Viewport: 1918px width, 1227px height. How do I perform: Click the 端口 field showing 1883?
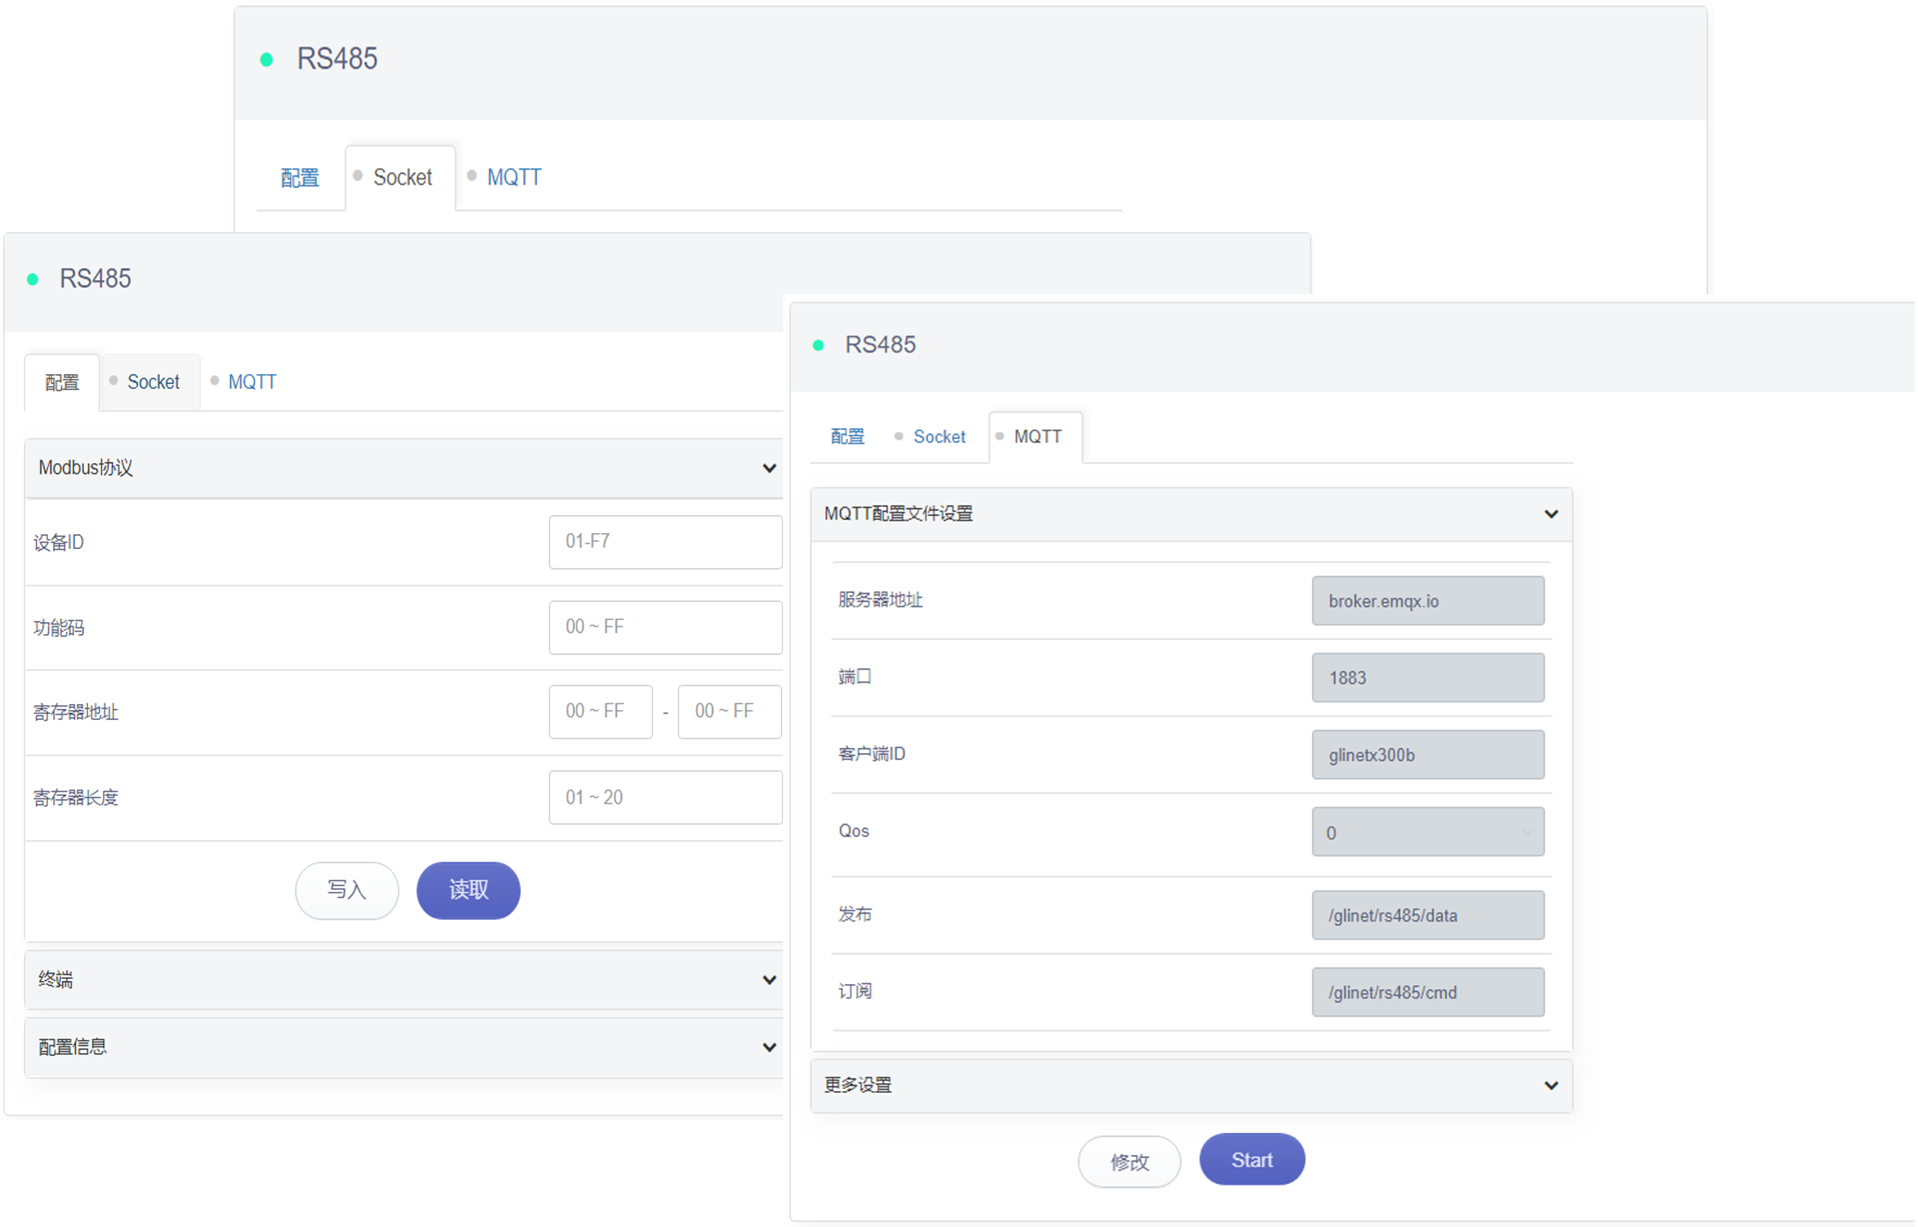tap(1427, 678)
